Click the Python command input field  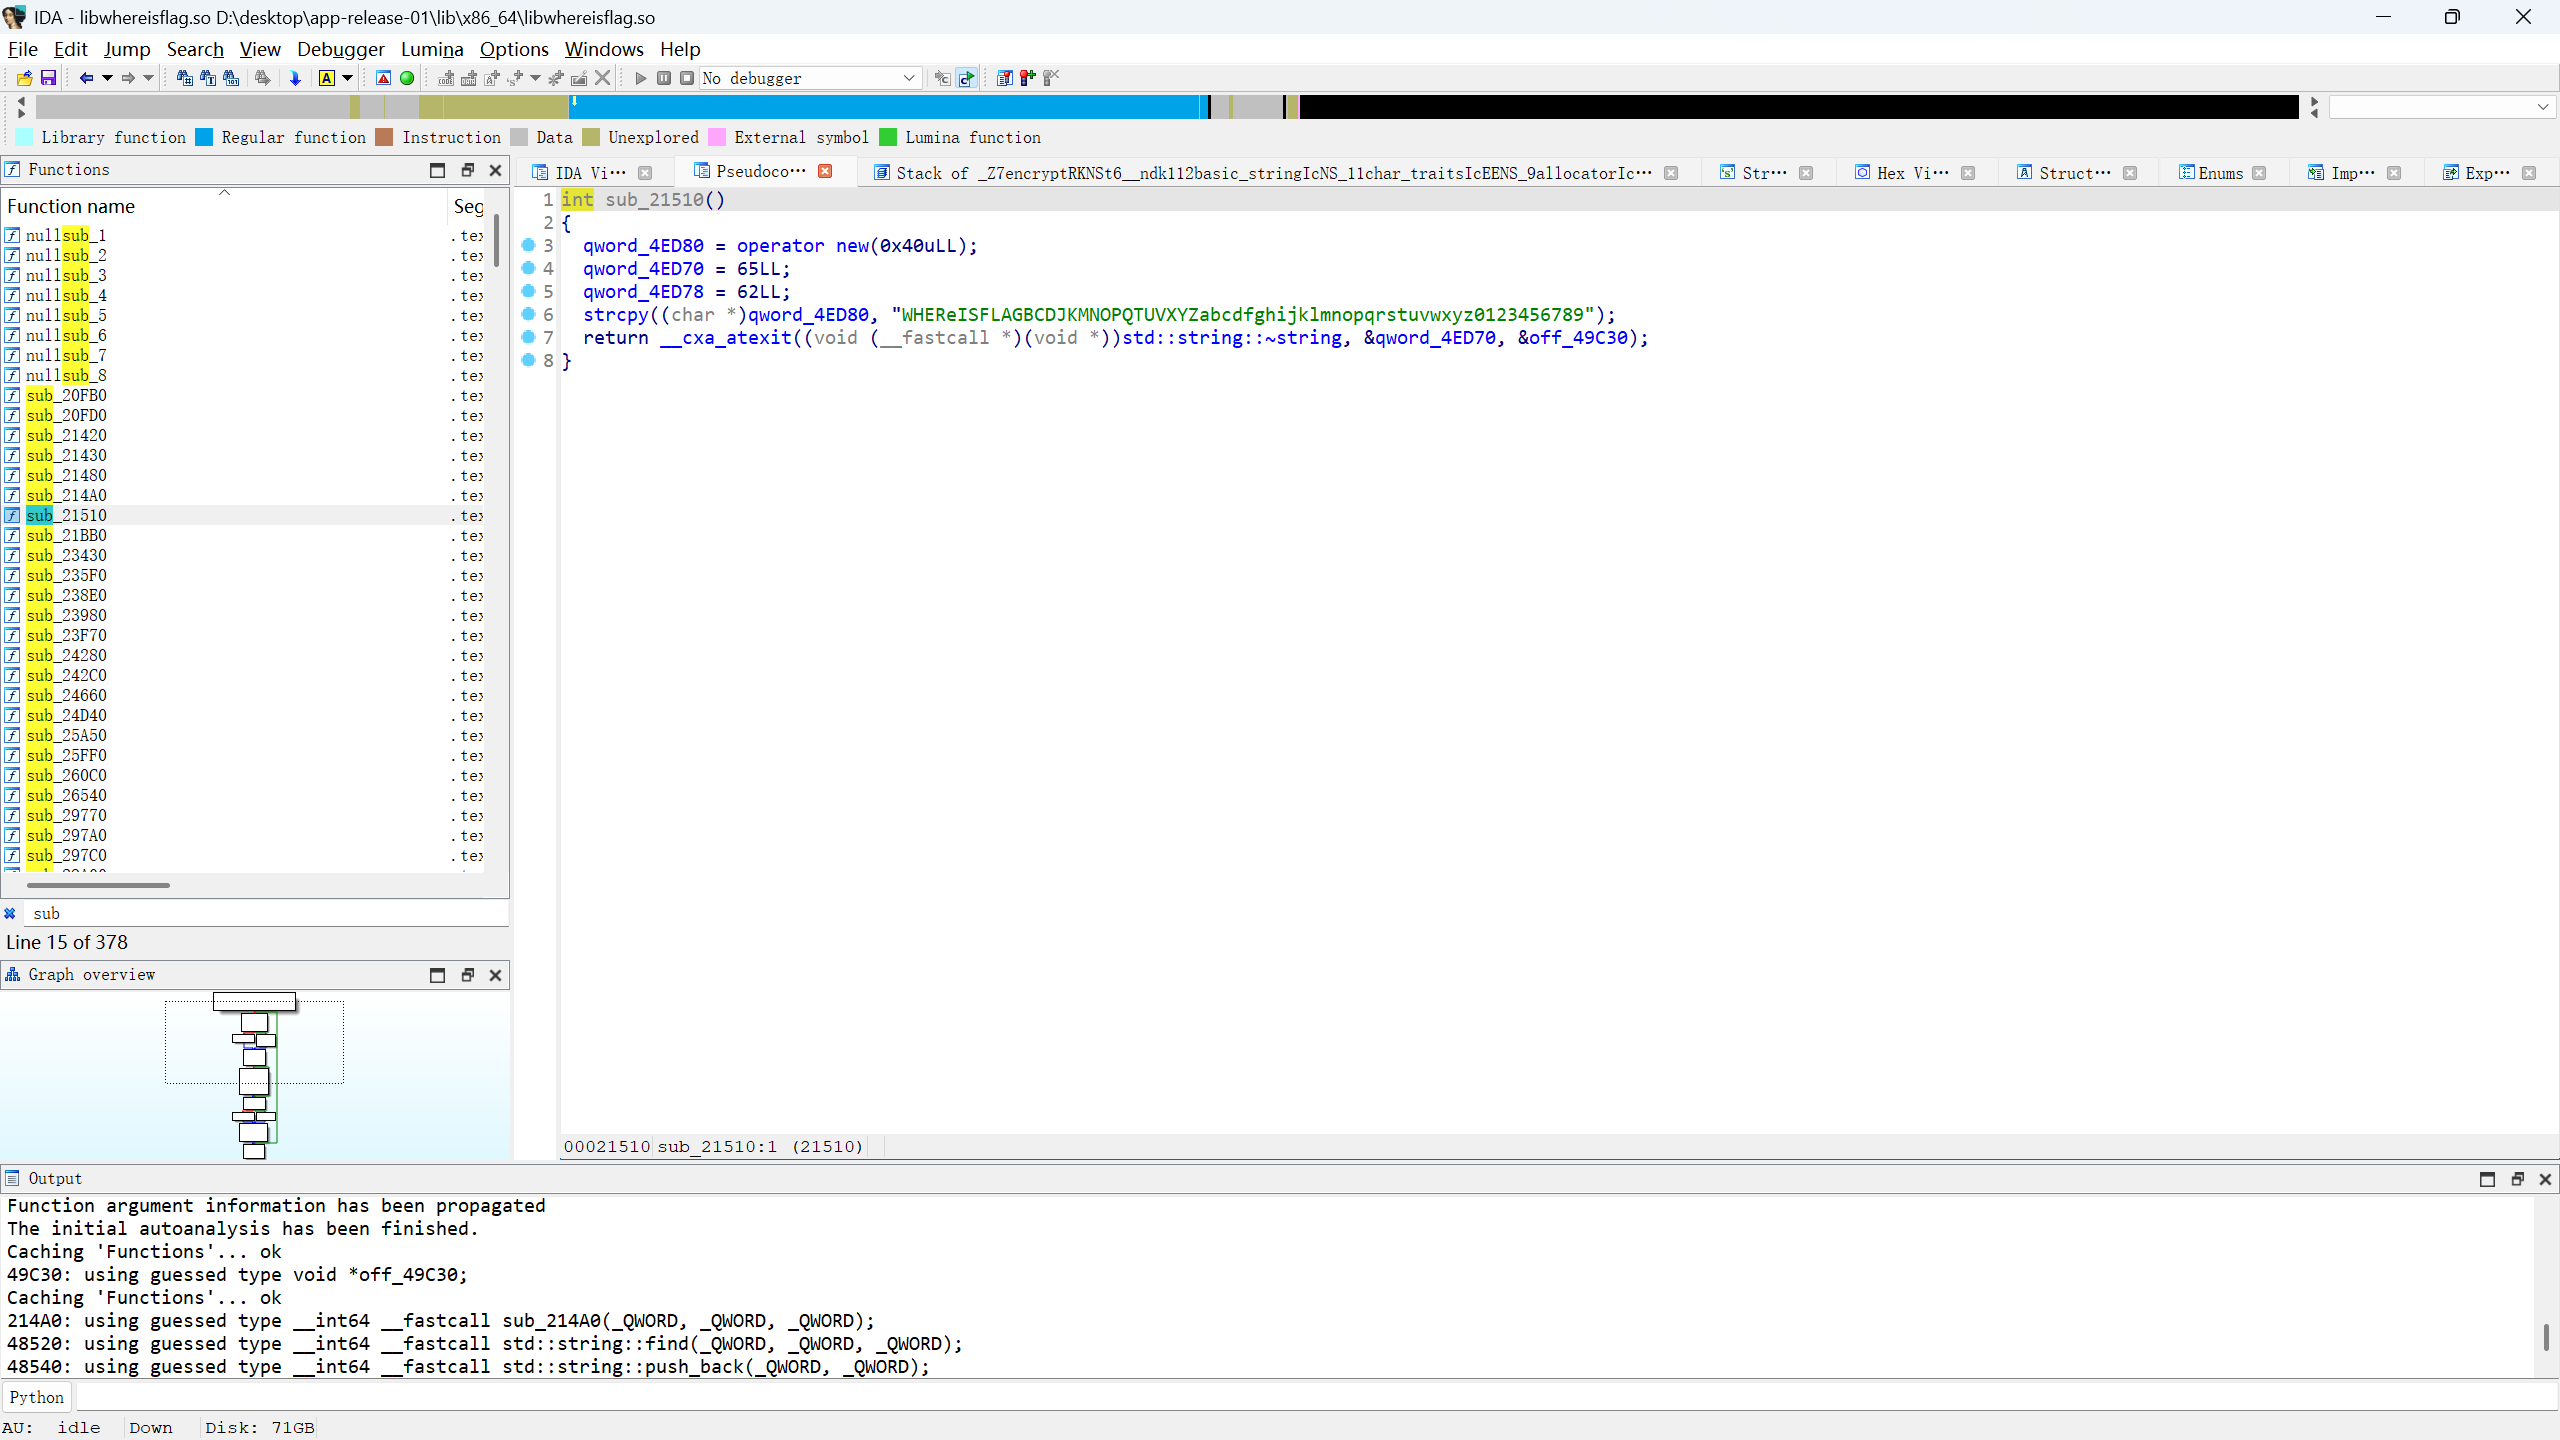1316,1397
